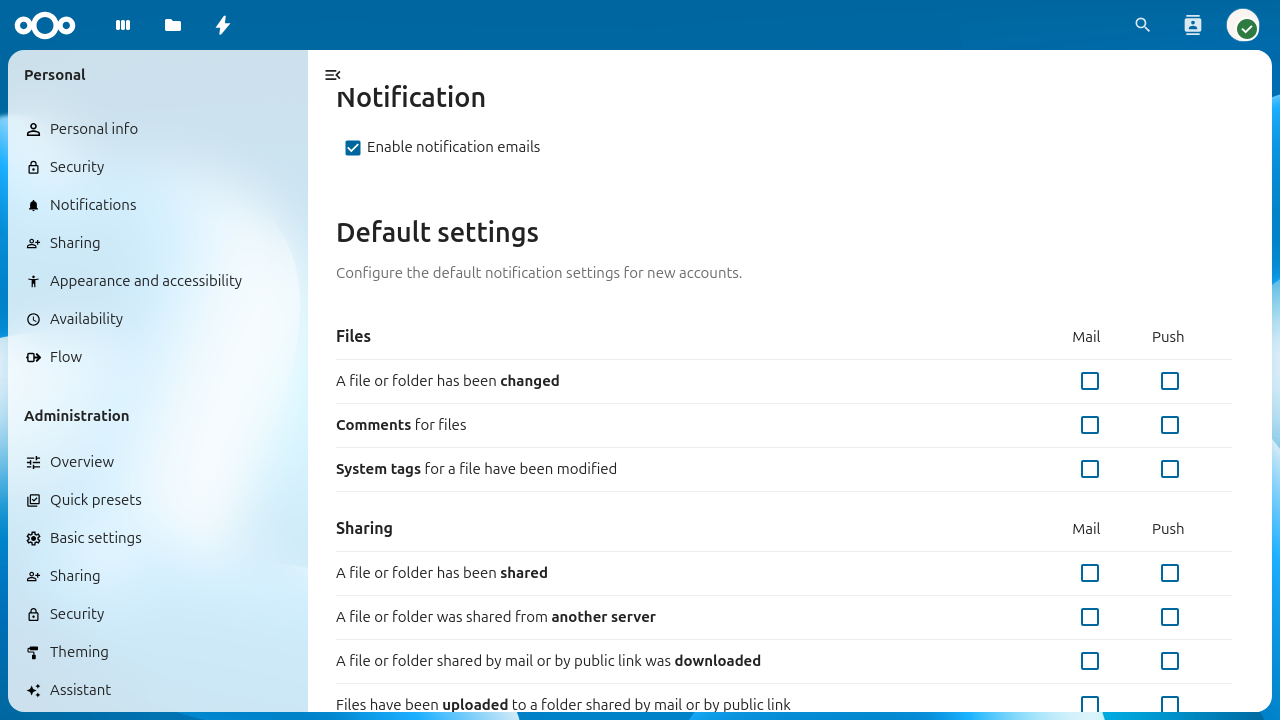The image size is (1280, 720).
Task: Open Availability in personal settings
Action: (86, 319)
